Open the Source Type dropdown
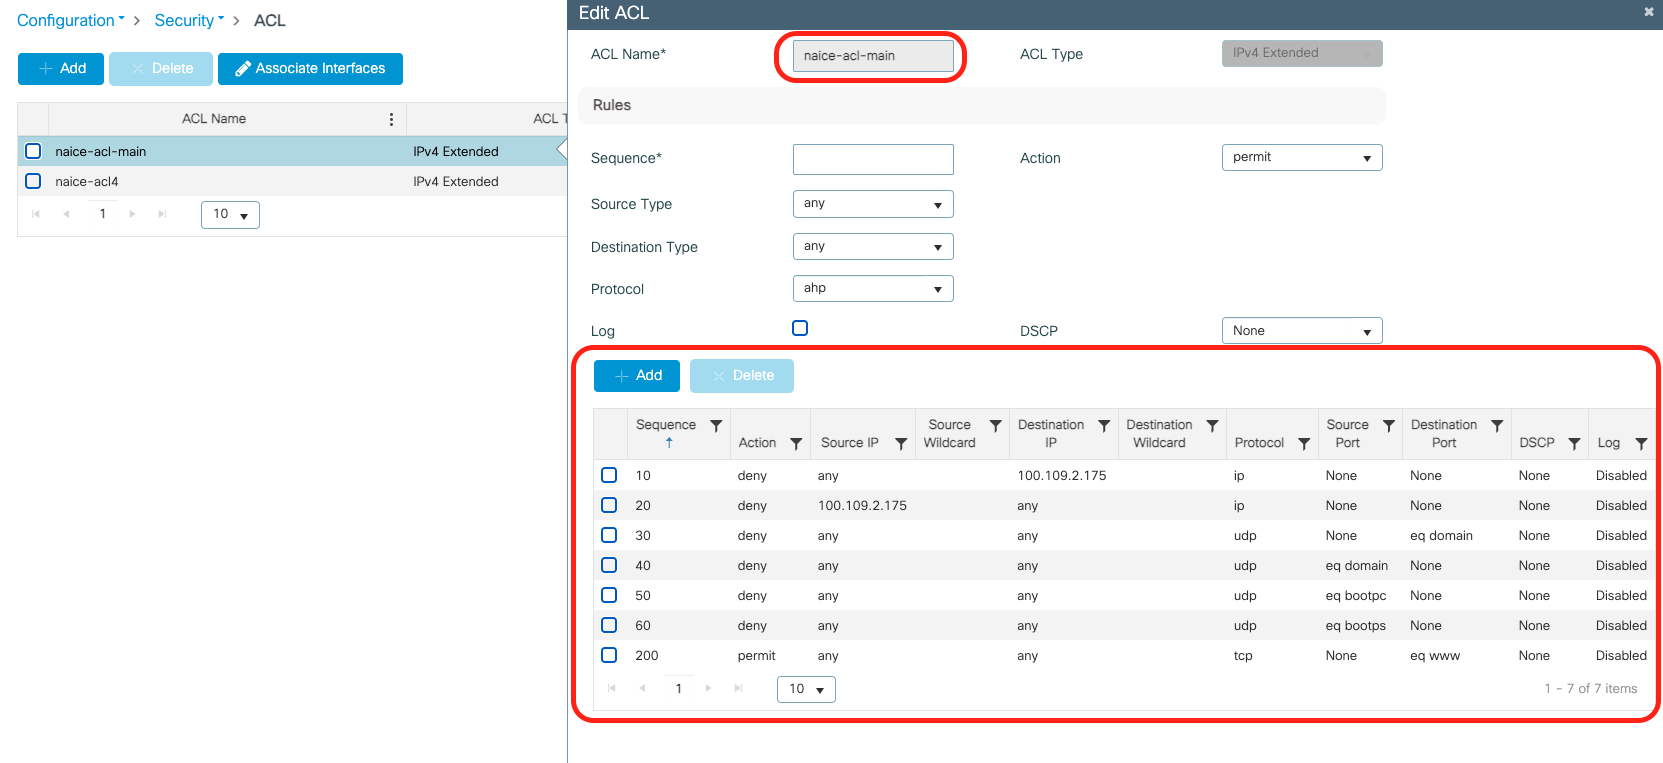This screenshot has height=763, width=1663. [872, 204]
